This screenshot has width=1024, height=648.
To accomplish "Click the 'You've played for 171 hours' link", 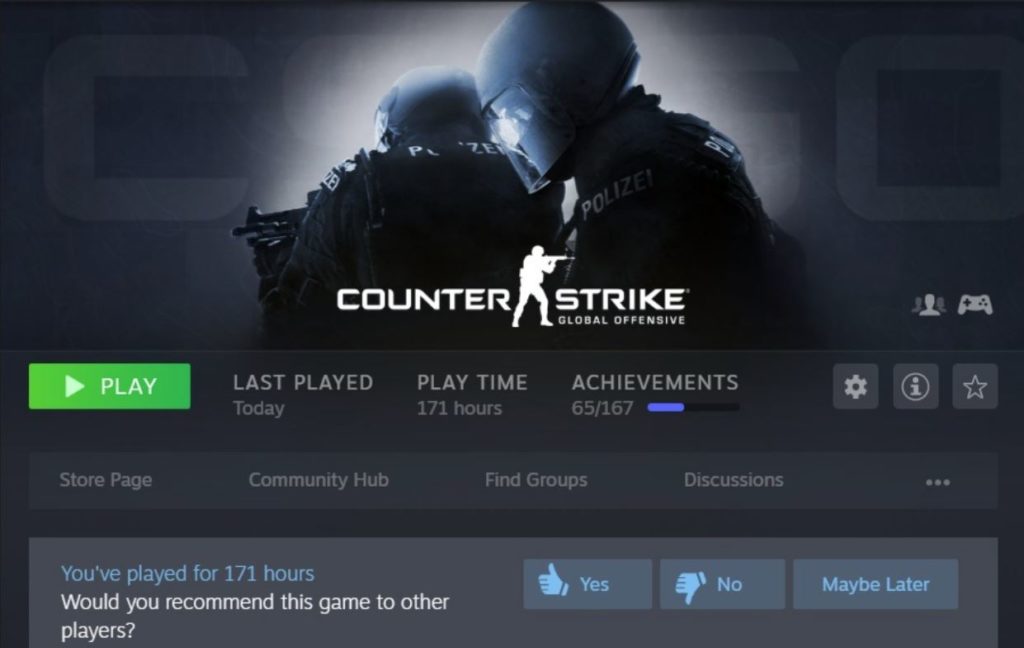I will tap(187, 574).
